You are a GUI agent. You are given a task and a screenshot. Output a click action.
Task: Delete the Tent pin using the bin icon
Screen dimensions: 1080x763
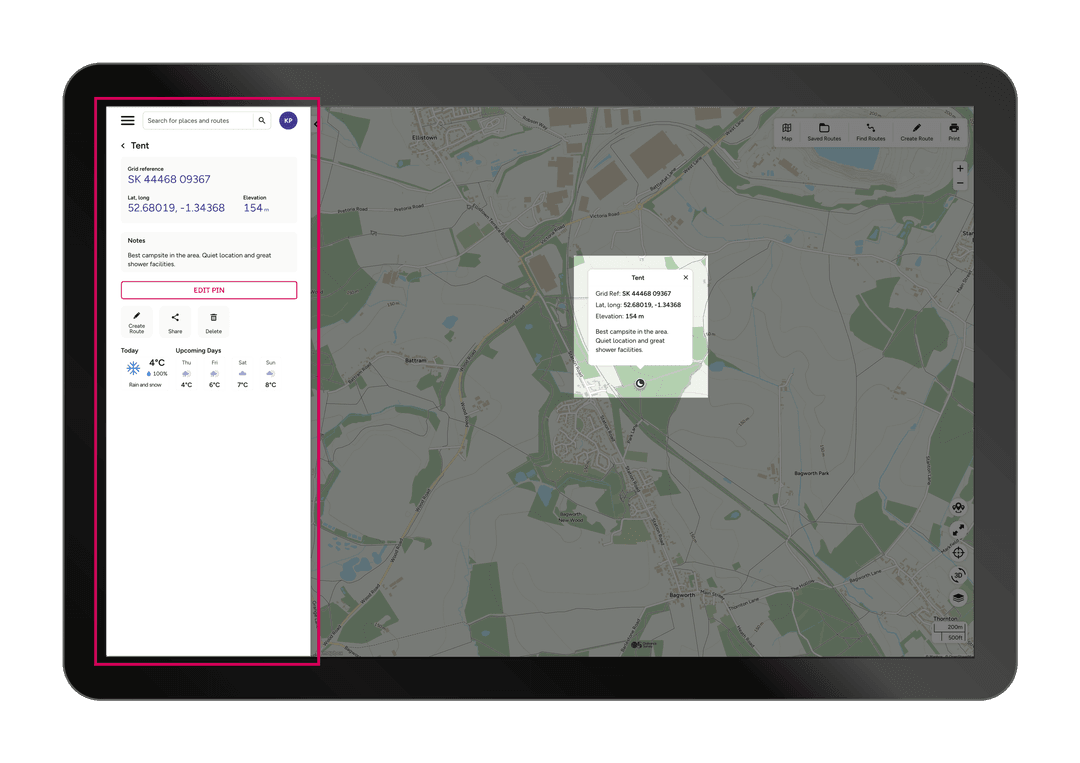pyautogui.click(x=212, y=320)
